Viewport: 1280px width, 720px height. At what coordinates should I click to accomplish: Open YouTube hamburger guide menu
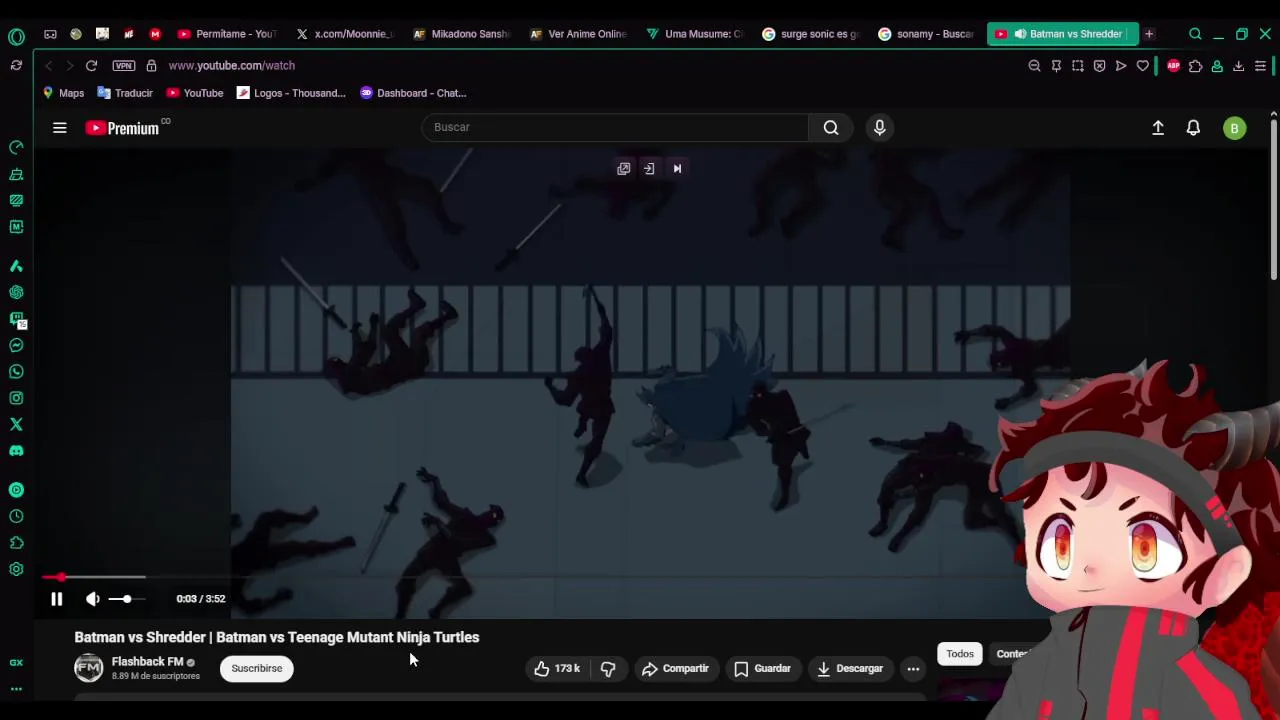click(60, 128)
